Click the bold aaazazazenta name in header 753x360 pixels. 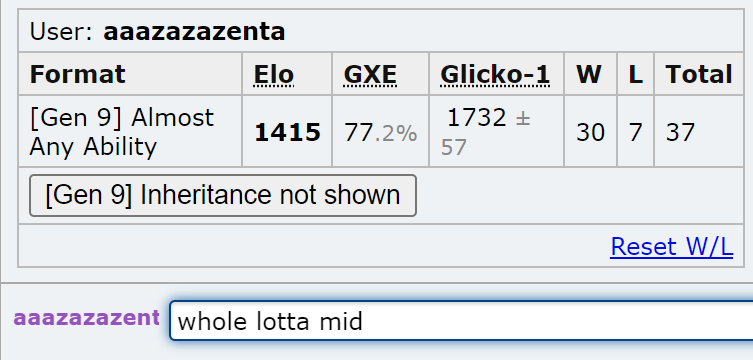194,32
